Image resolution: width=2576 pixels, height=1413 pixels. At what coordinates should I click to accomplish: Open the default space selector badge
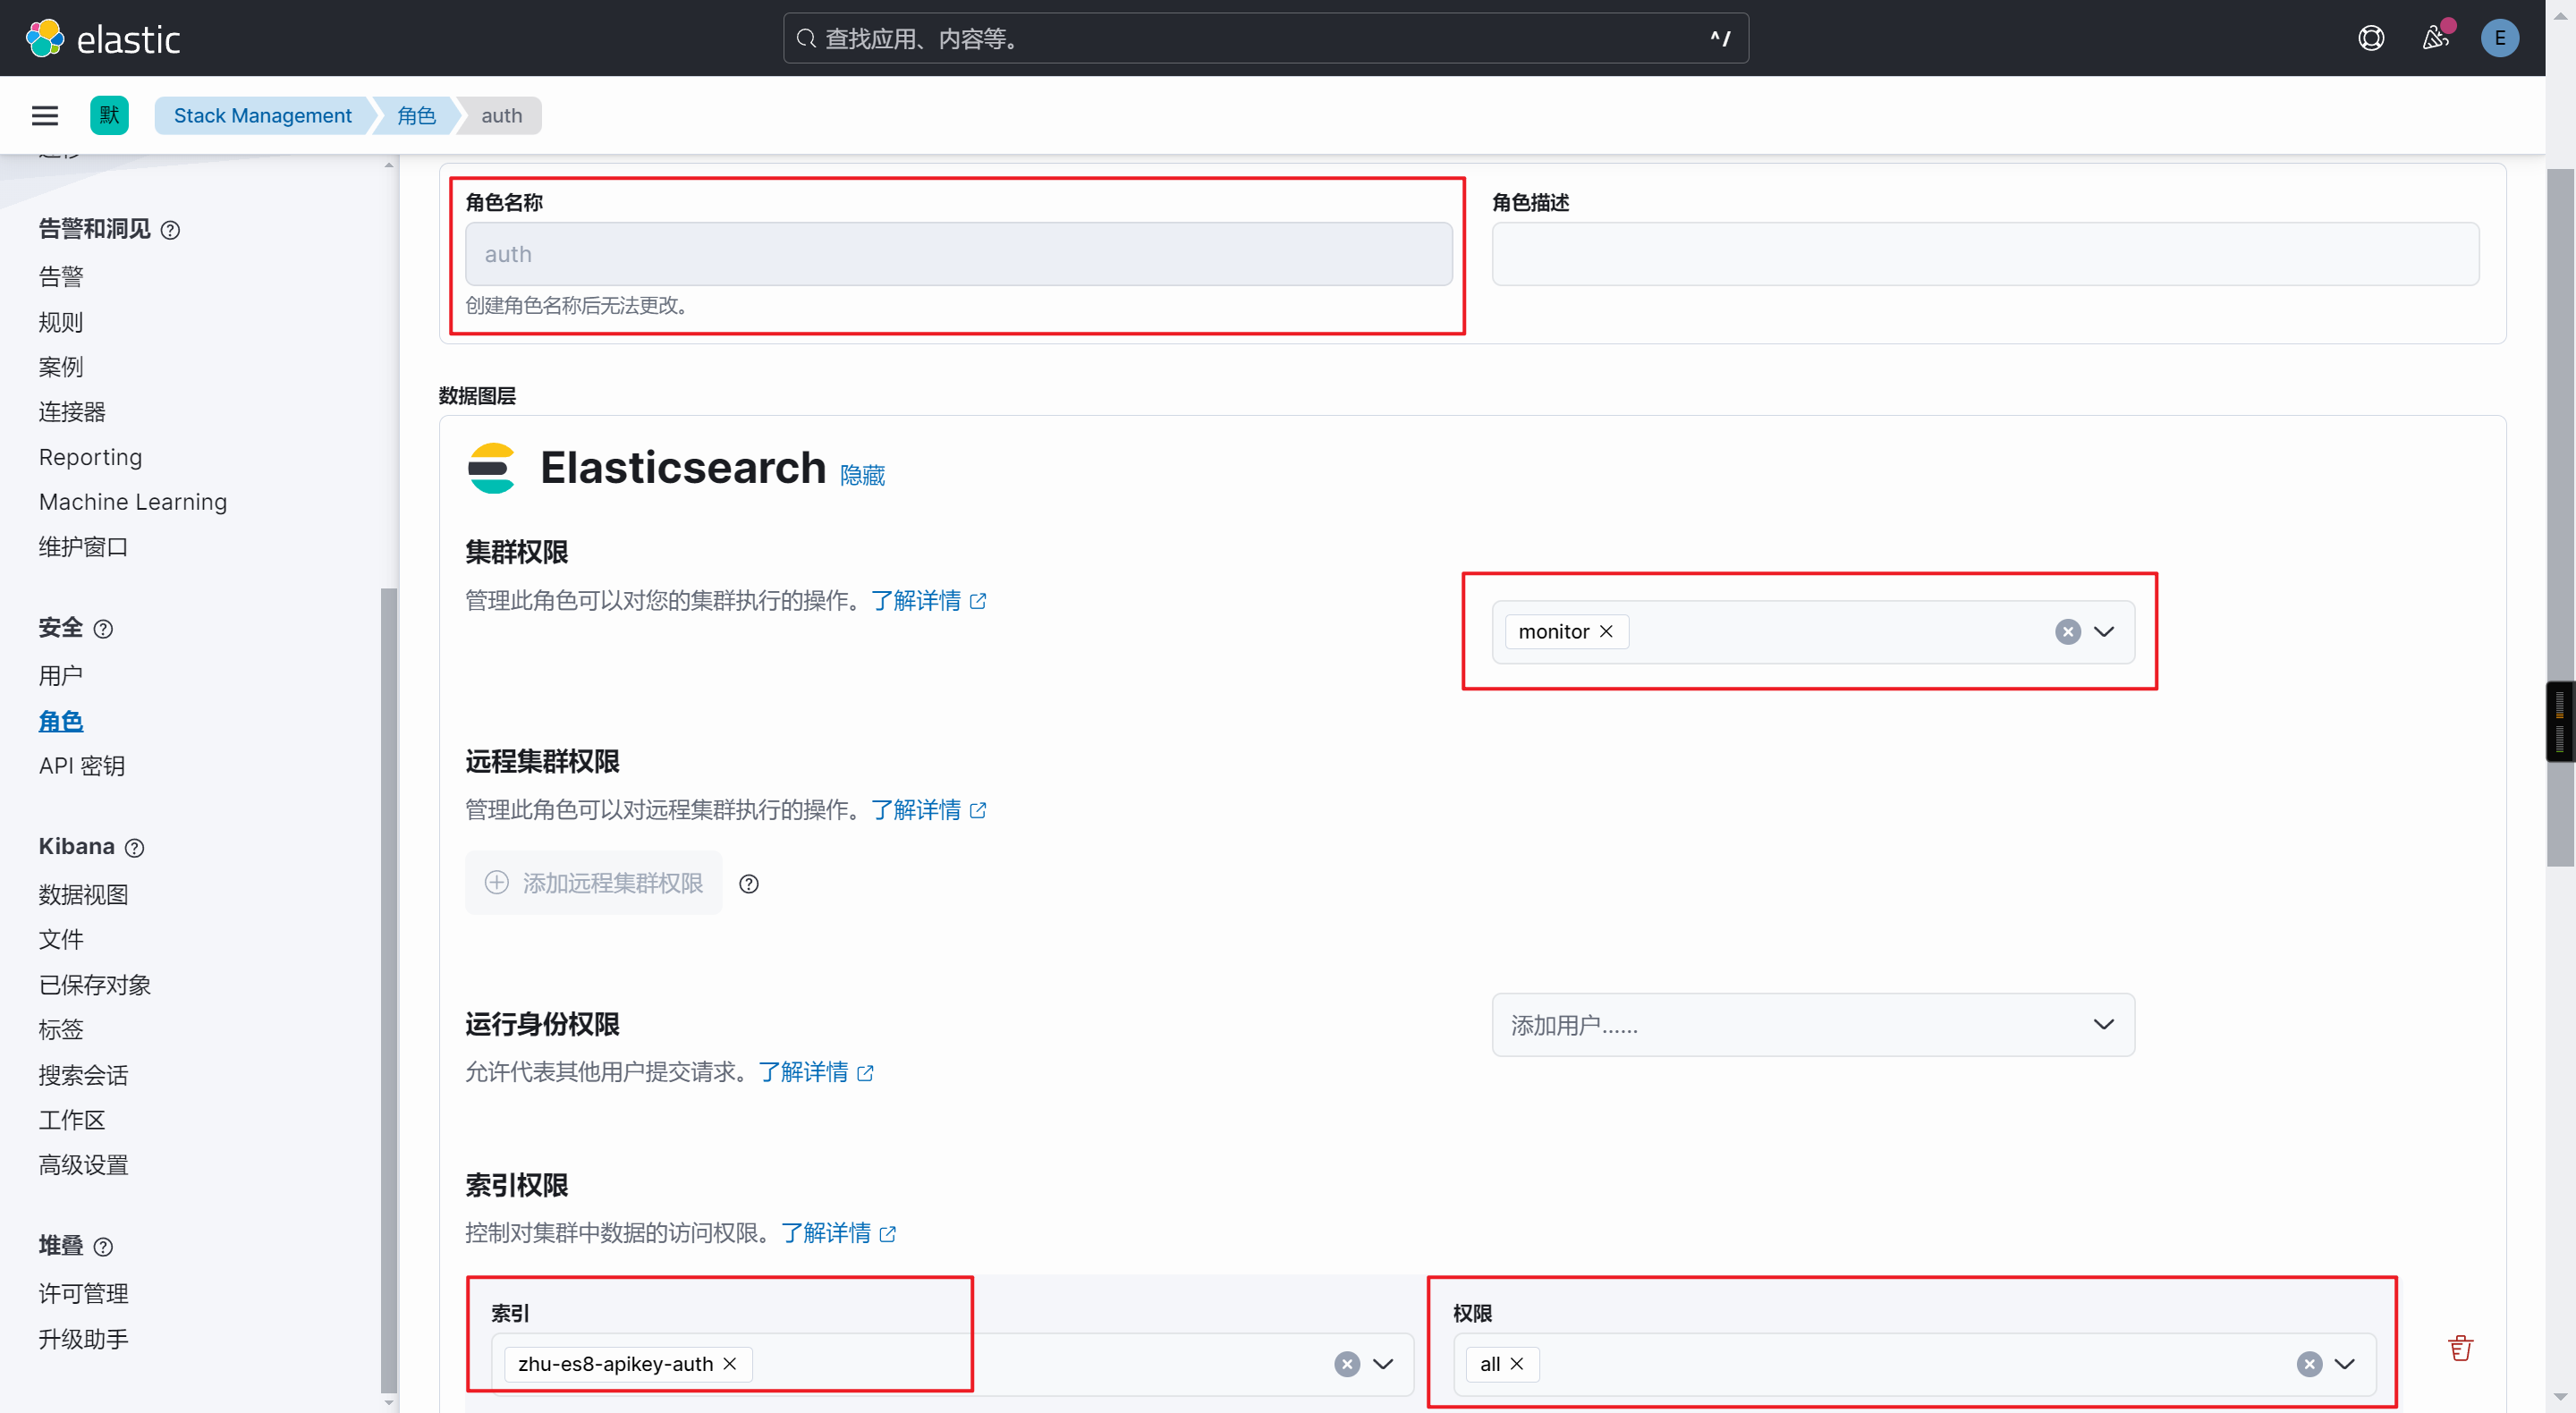coord(109,116)
